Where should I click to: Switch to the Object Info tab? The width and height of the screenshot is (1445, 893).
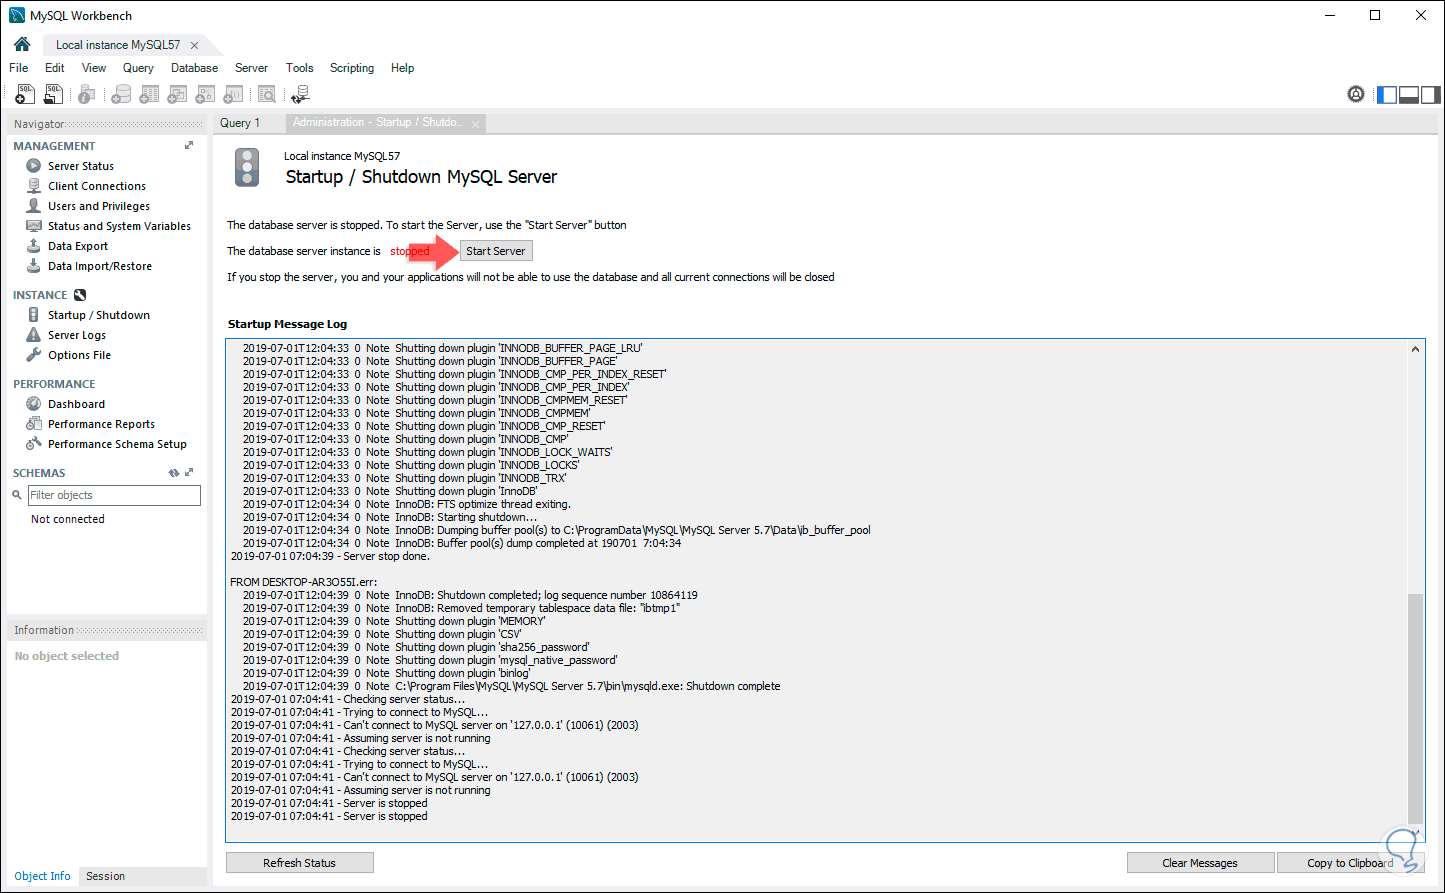(x=42, y=876)
